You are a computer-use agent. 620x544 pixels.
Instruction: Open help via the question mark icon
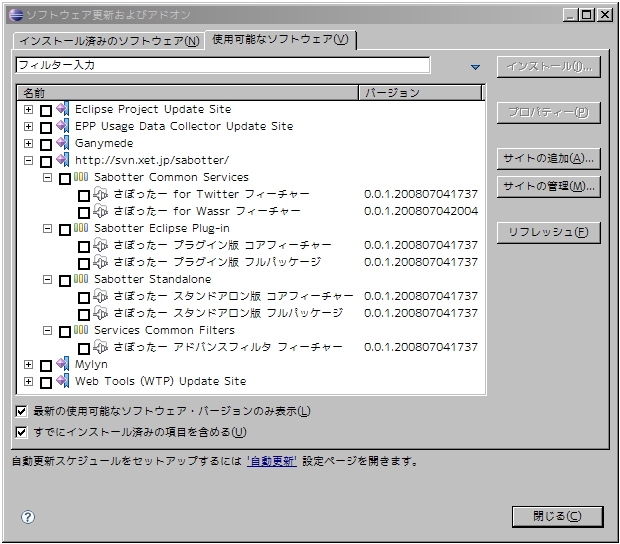pos(28,517)
